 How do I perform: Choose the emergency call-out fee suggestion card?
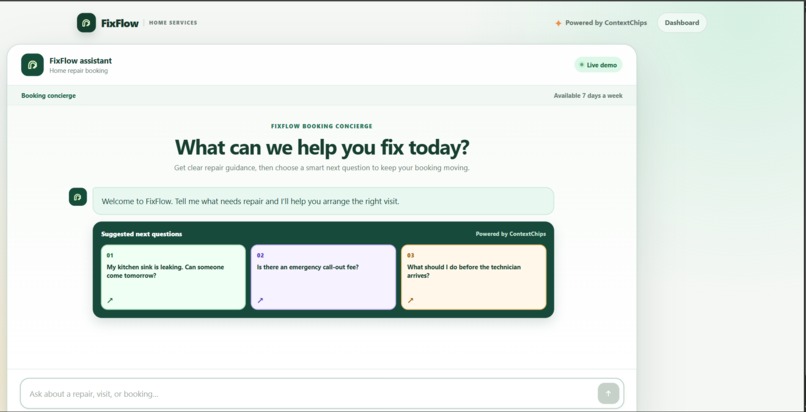323,277
